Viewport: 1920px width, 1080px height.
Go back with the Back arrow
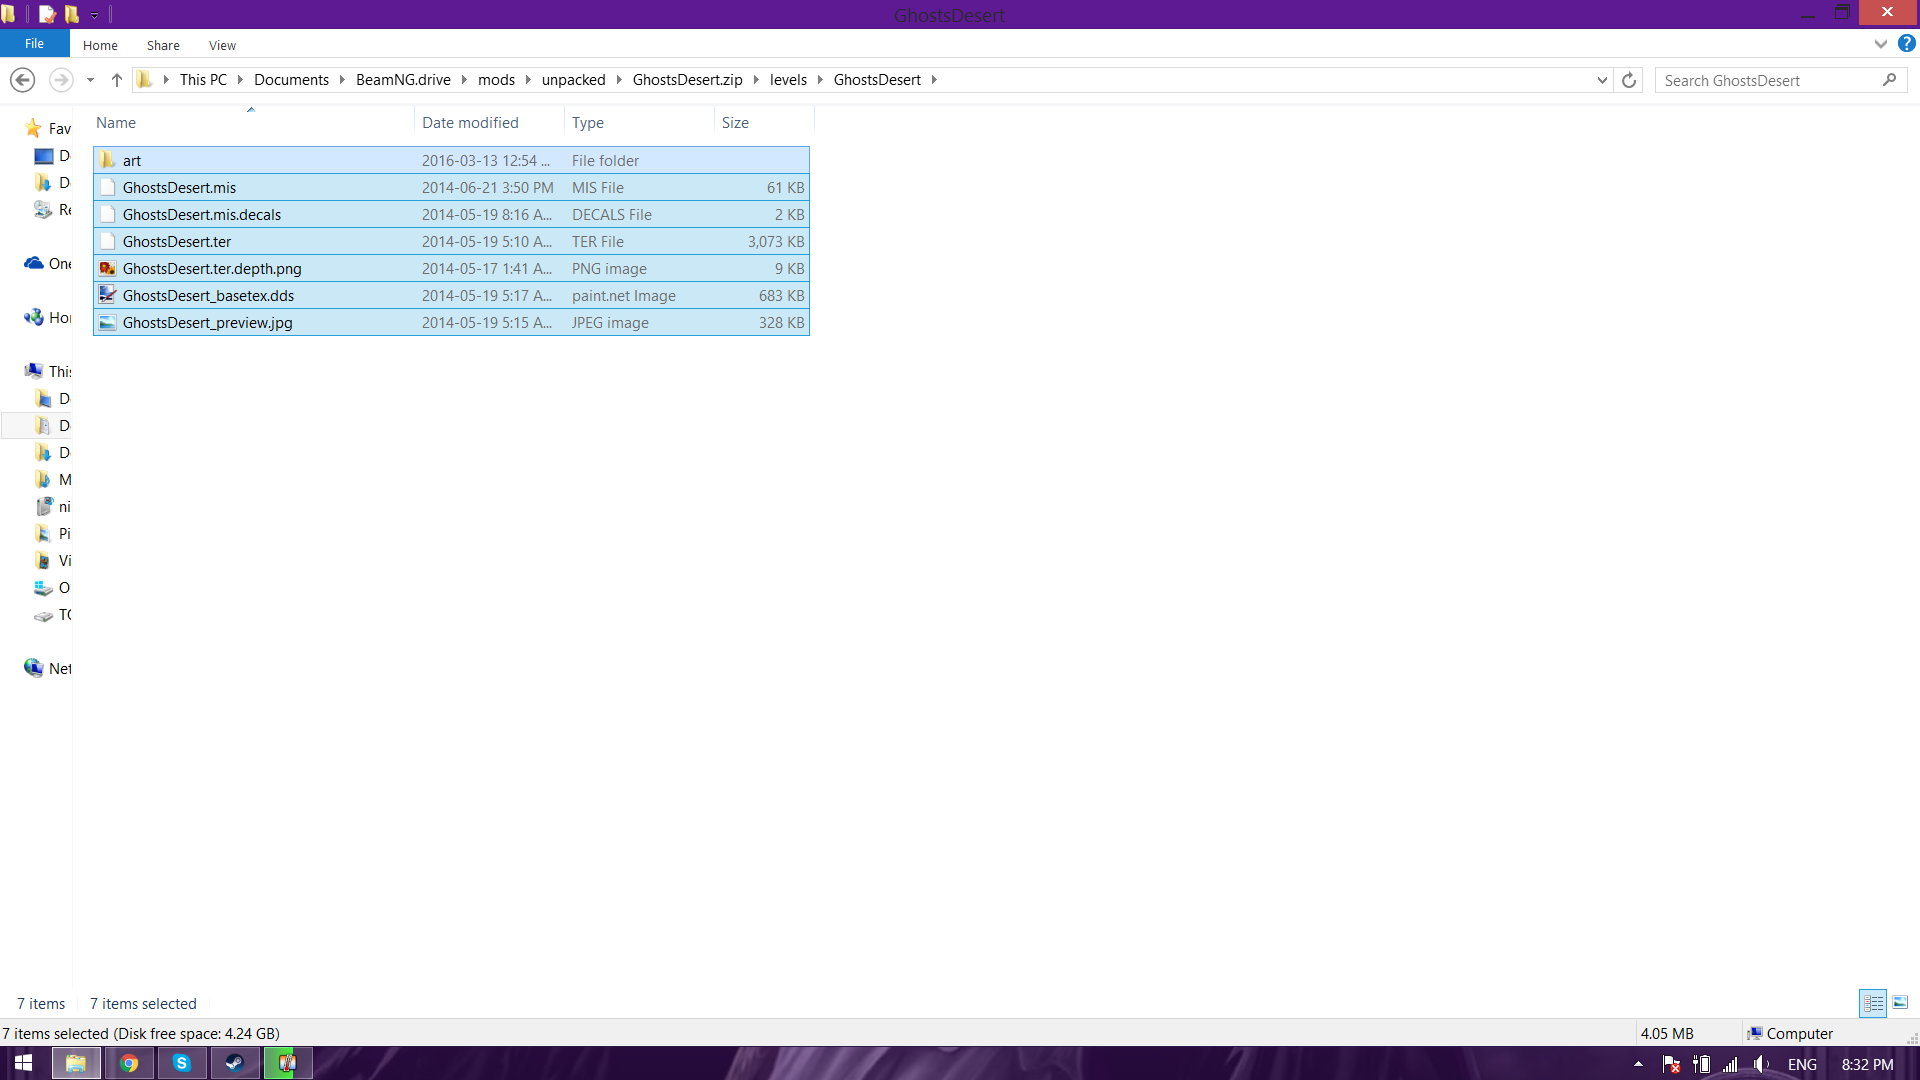(x=22, y=80)
